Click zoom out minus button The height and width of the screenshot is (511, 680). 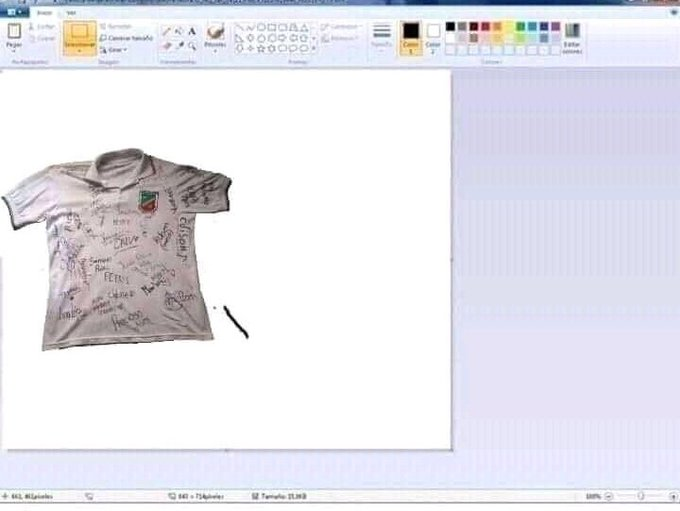(608, 496)
